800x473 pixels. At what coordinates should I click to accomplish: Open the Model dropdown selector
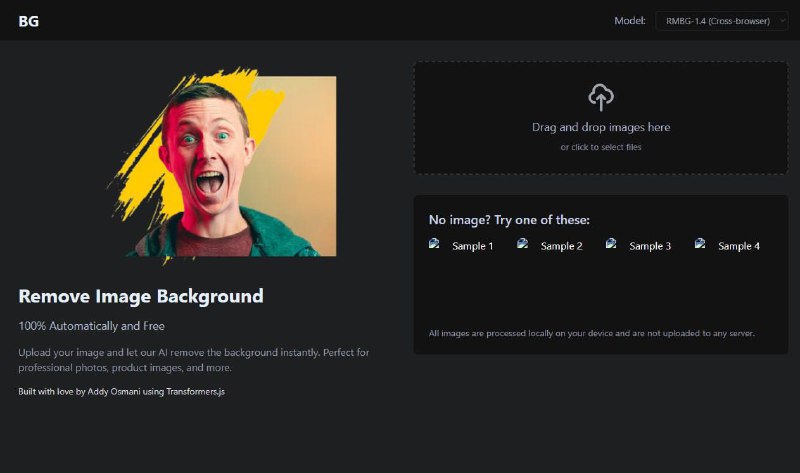[721, 21]
